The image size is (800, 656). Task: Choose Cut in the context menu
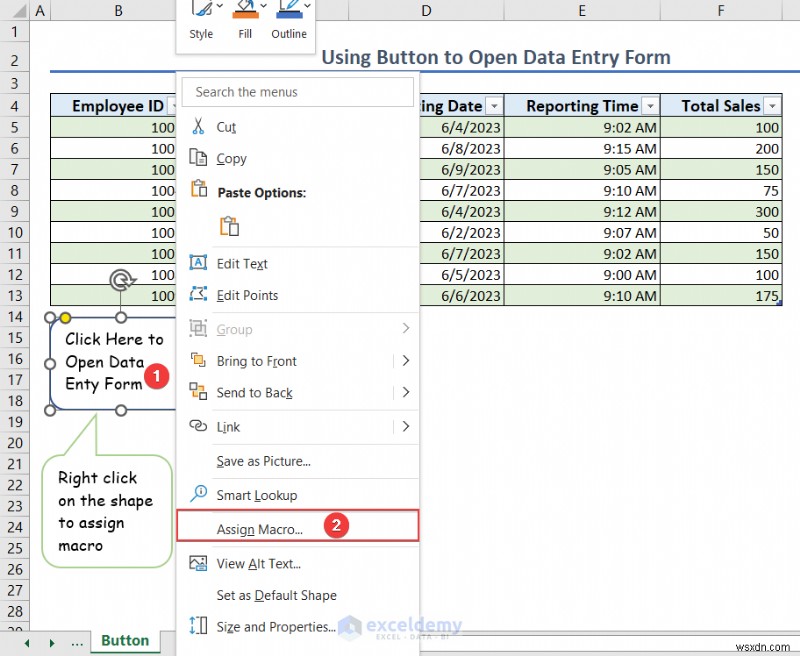(297, 127)
